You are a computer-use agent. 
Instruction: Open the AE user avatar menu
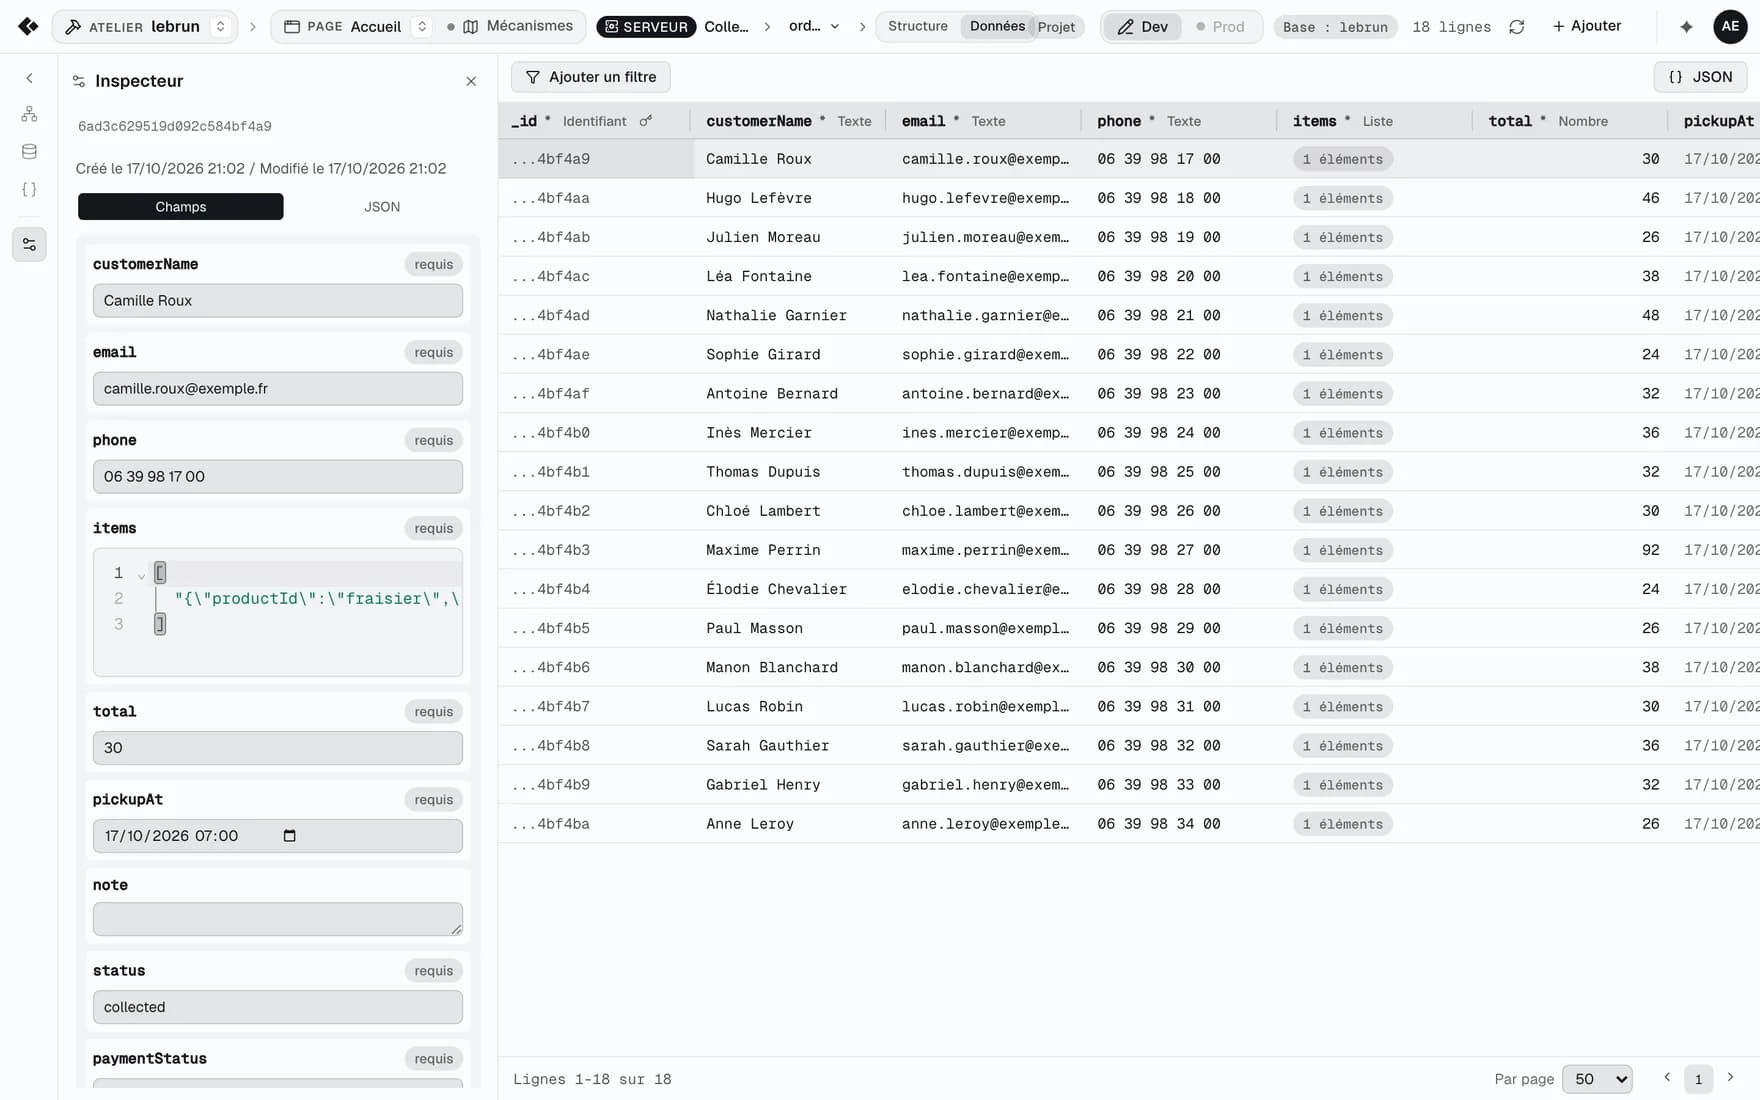point(1730,27)
